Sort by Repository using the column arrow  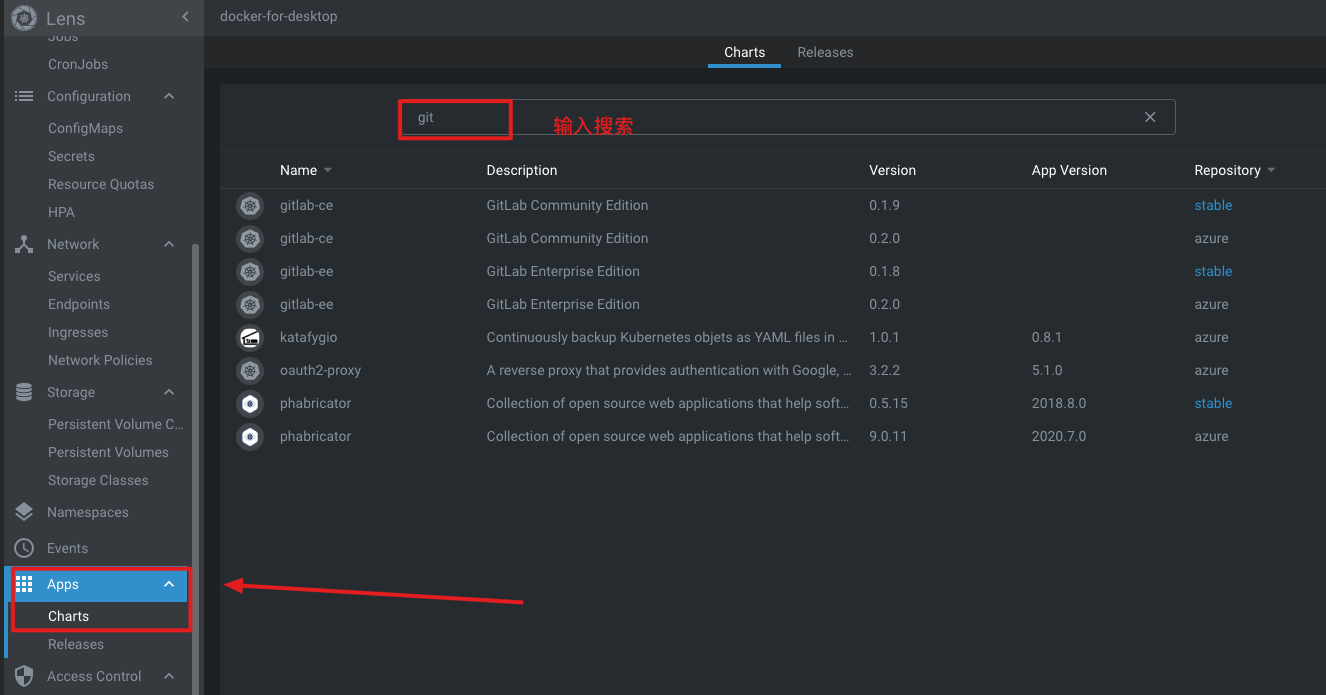click(x=1271, y=171)
